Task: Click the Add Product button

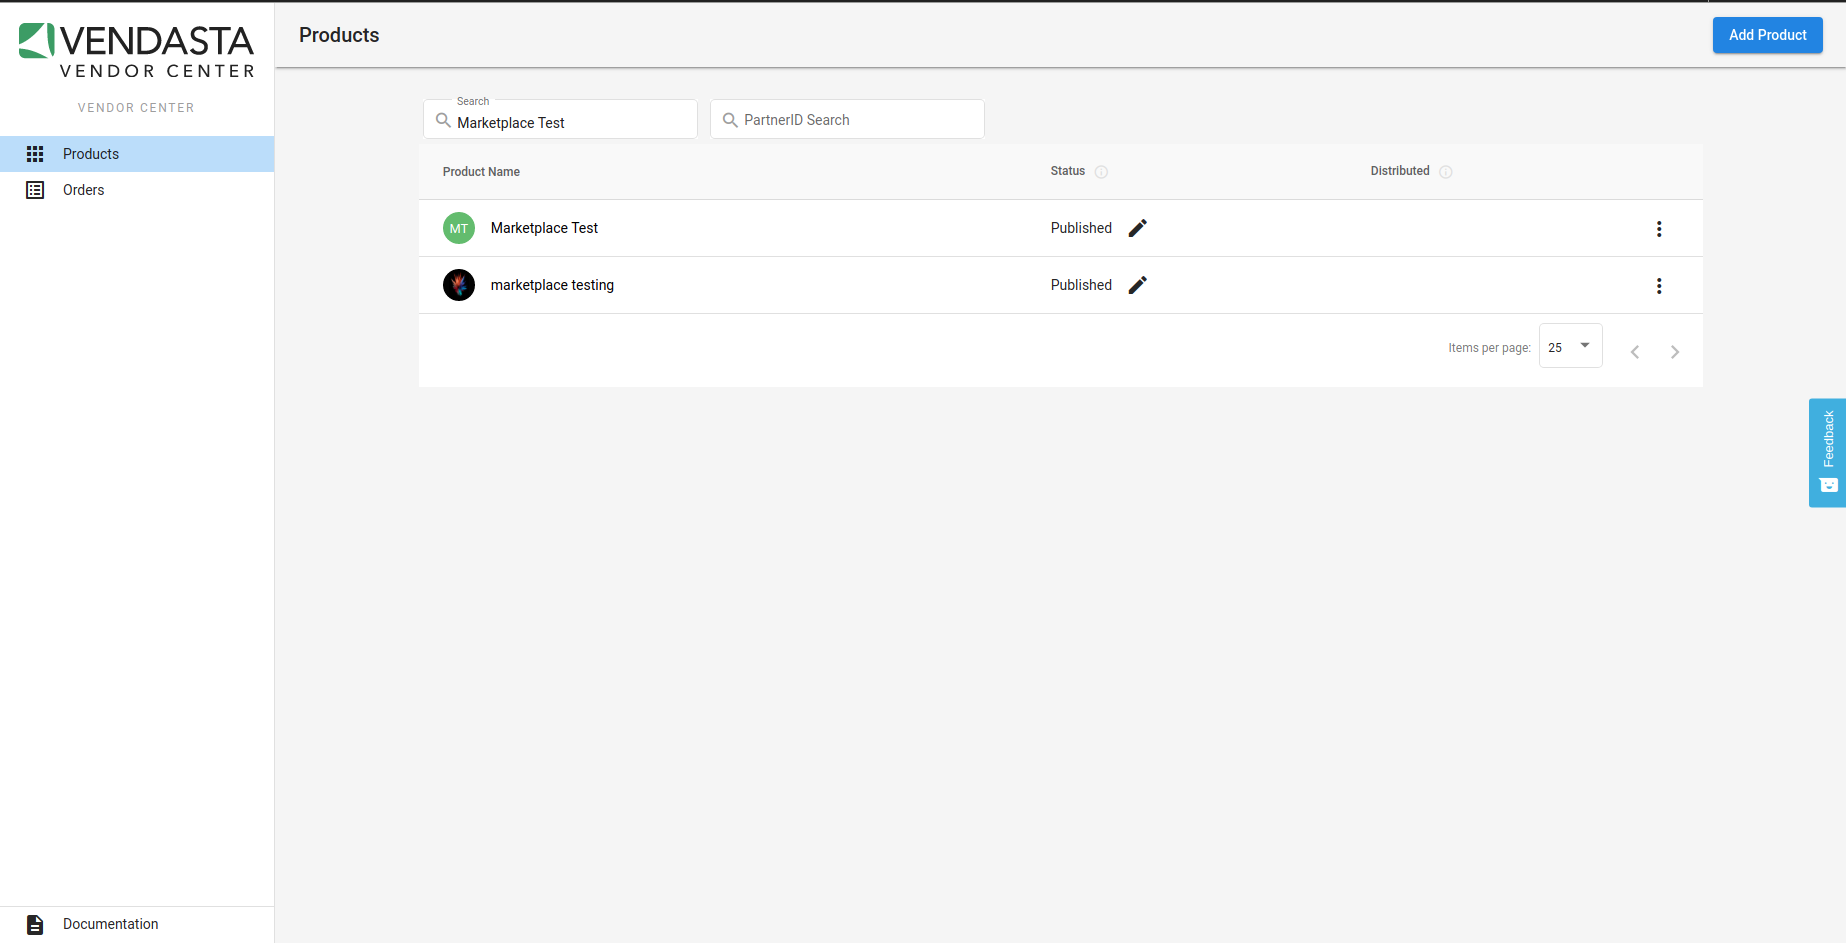Action: (x=1767, y=35)
